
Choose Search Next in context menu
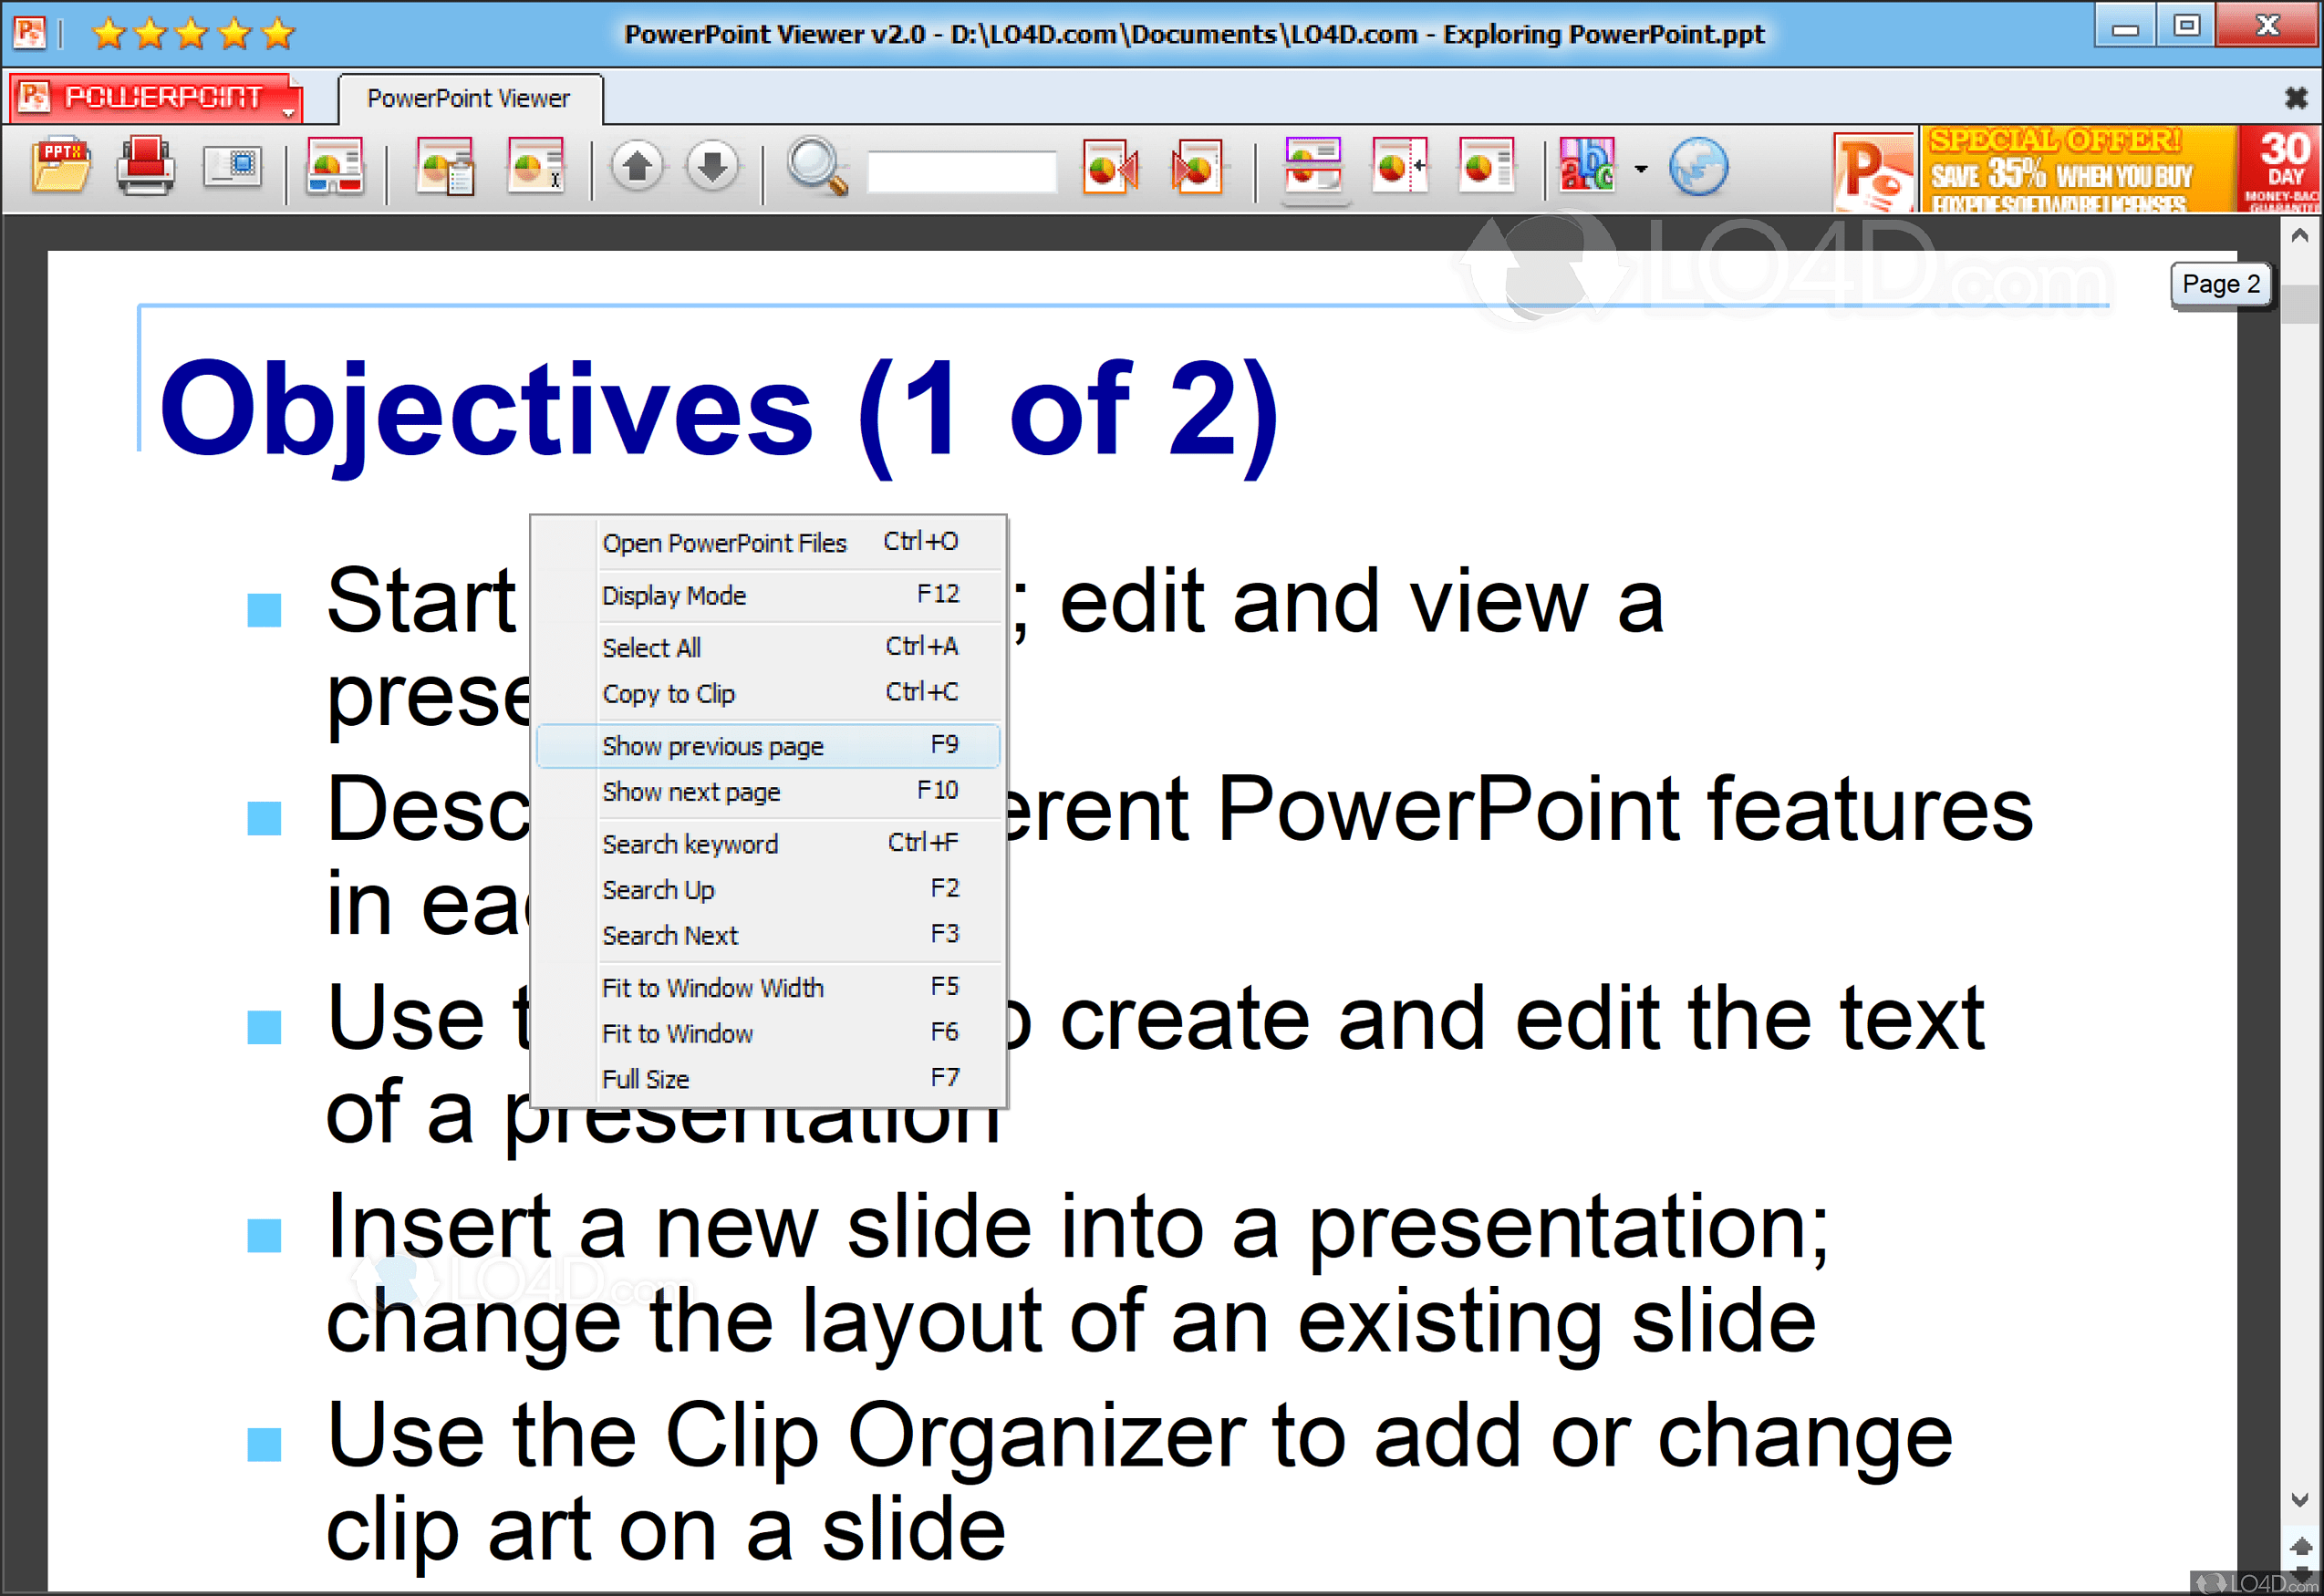click(x=768, y=936)
